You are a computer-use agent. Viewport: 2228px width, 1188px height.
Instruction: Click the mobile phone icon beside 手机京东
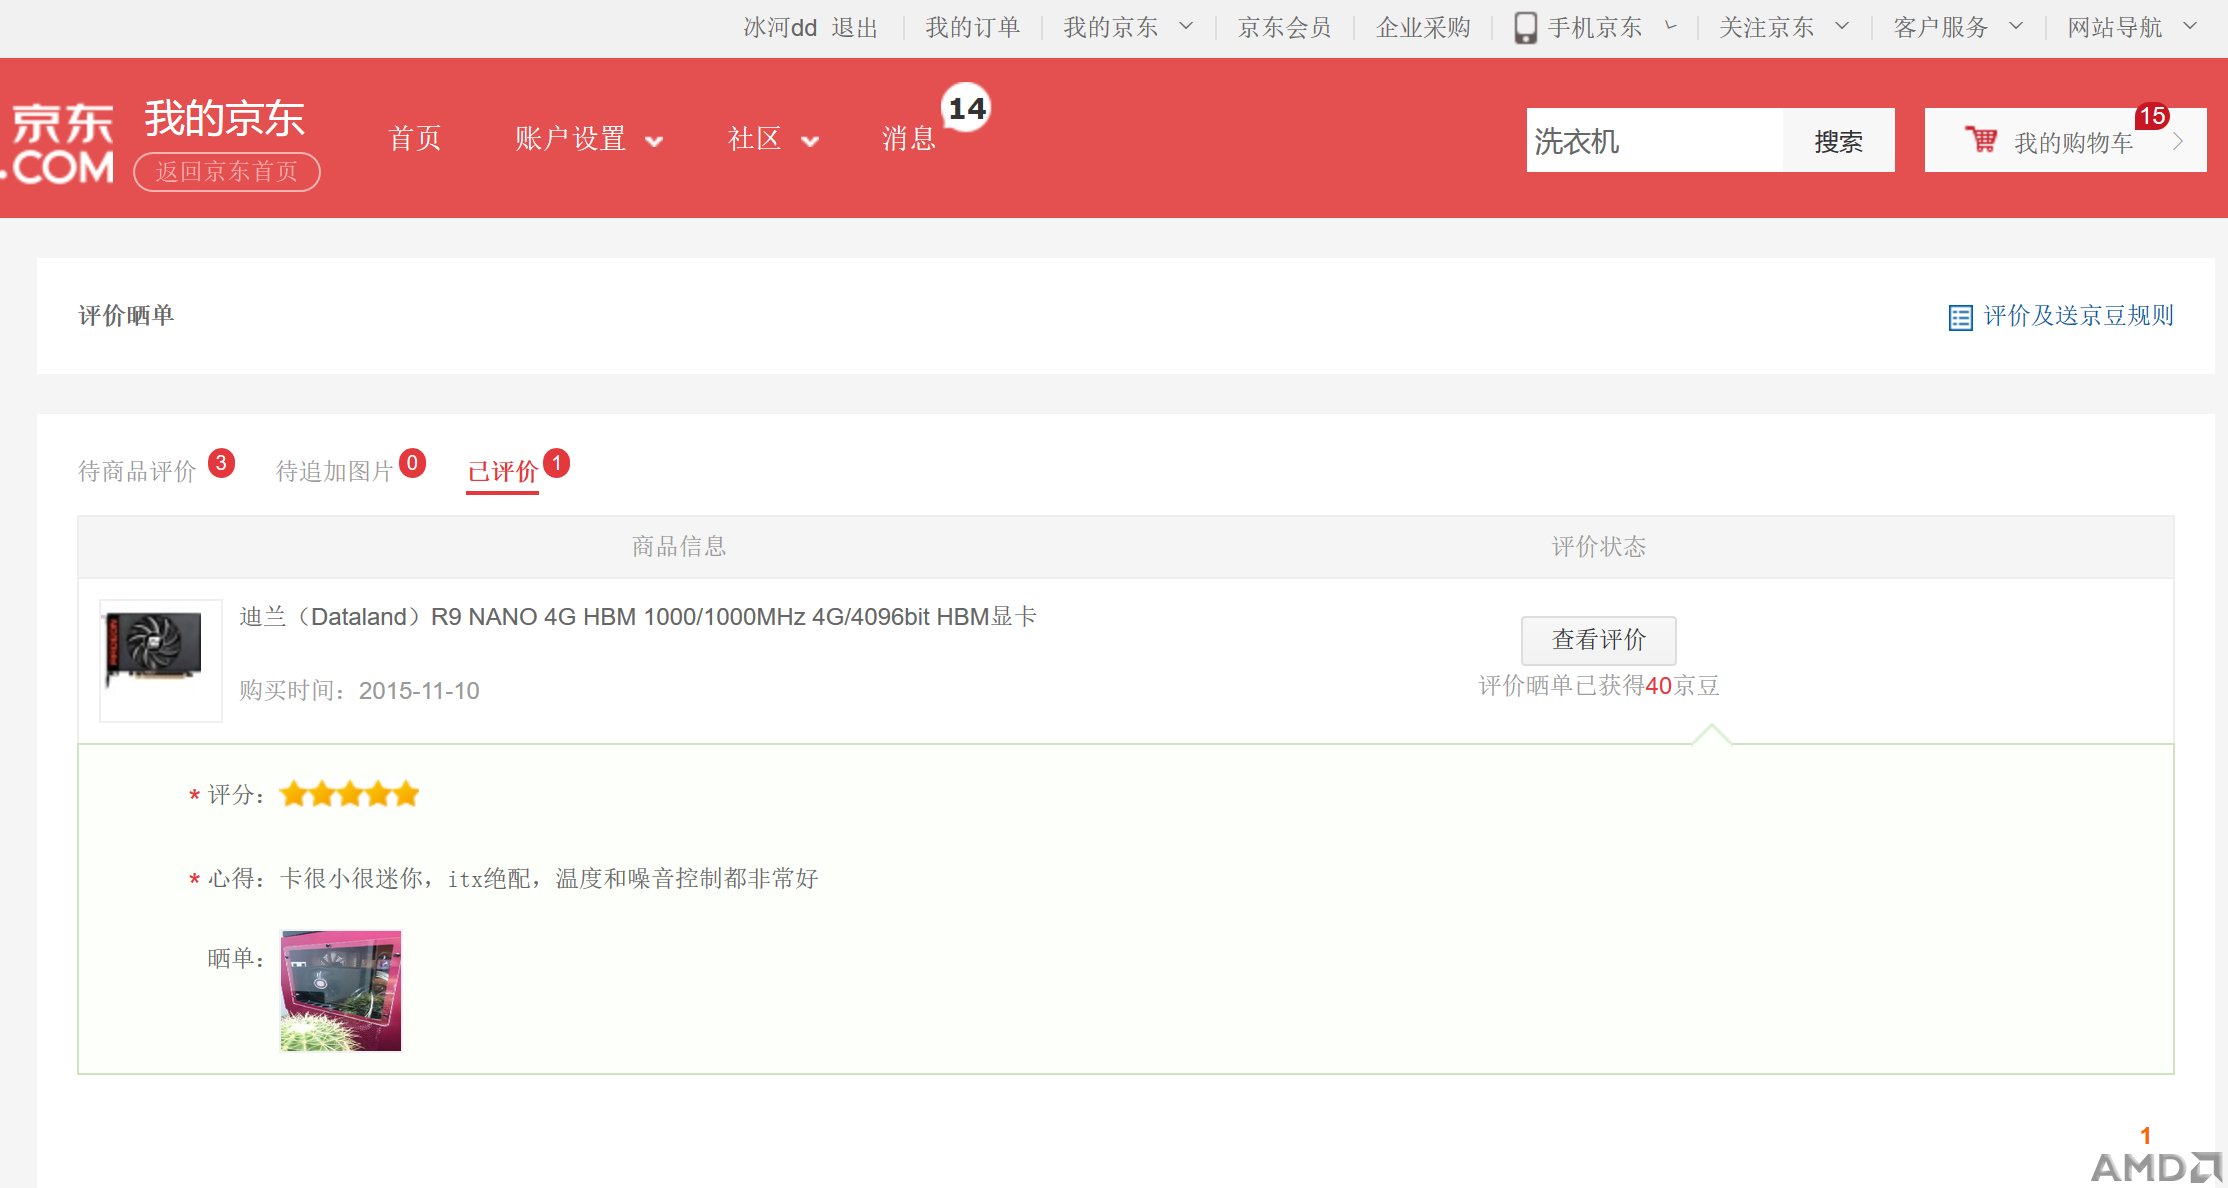click(1525, 28)
